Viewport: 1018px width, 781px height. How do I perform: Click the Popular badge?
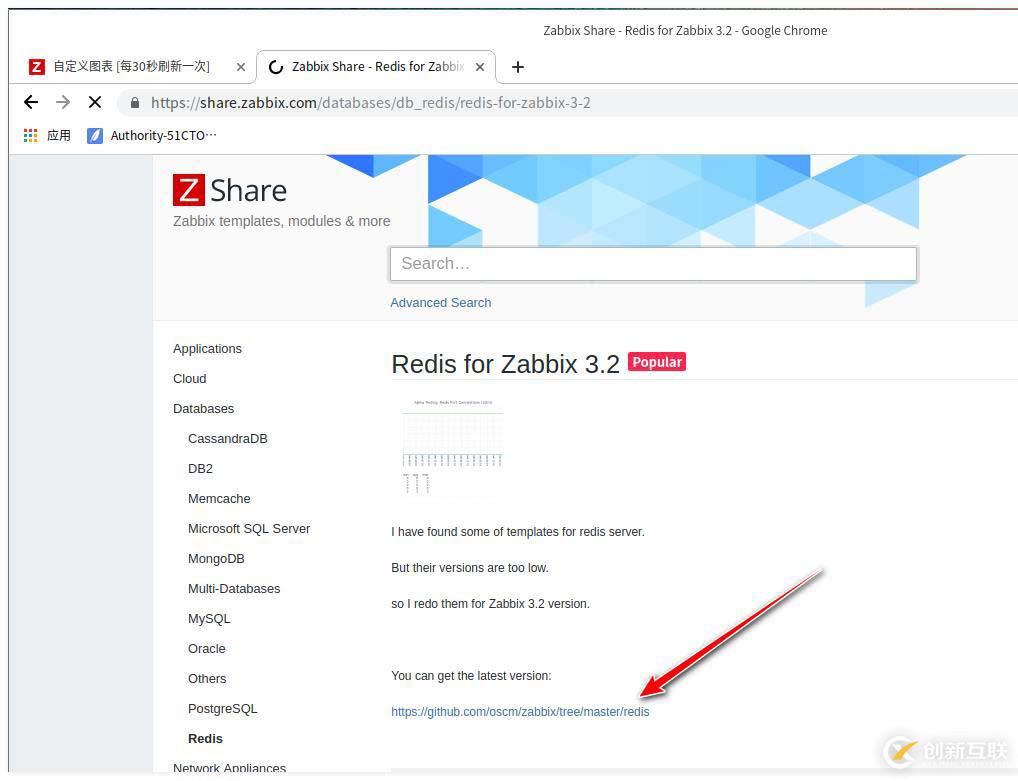coord(657,362)
